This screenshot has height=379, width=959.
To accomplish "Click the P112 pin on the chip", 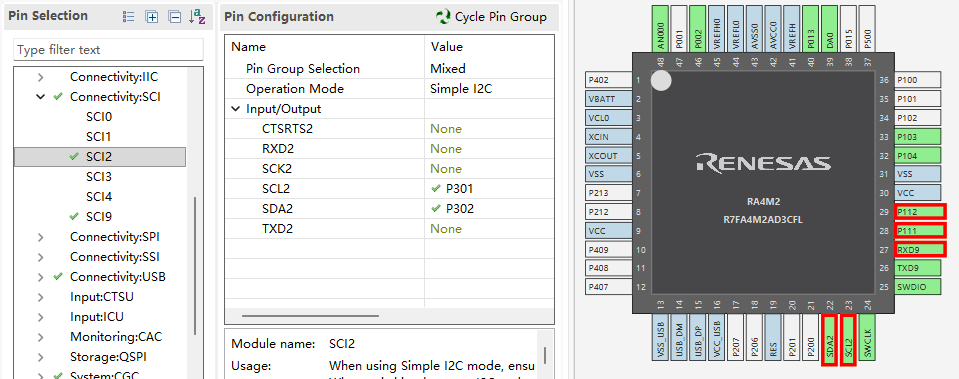I will tap(920, 212).
